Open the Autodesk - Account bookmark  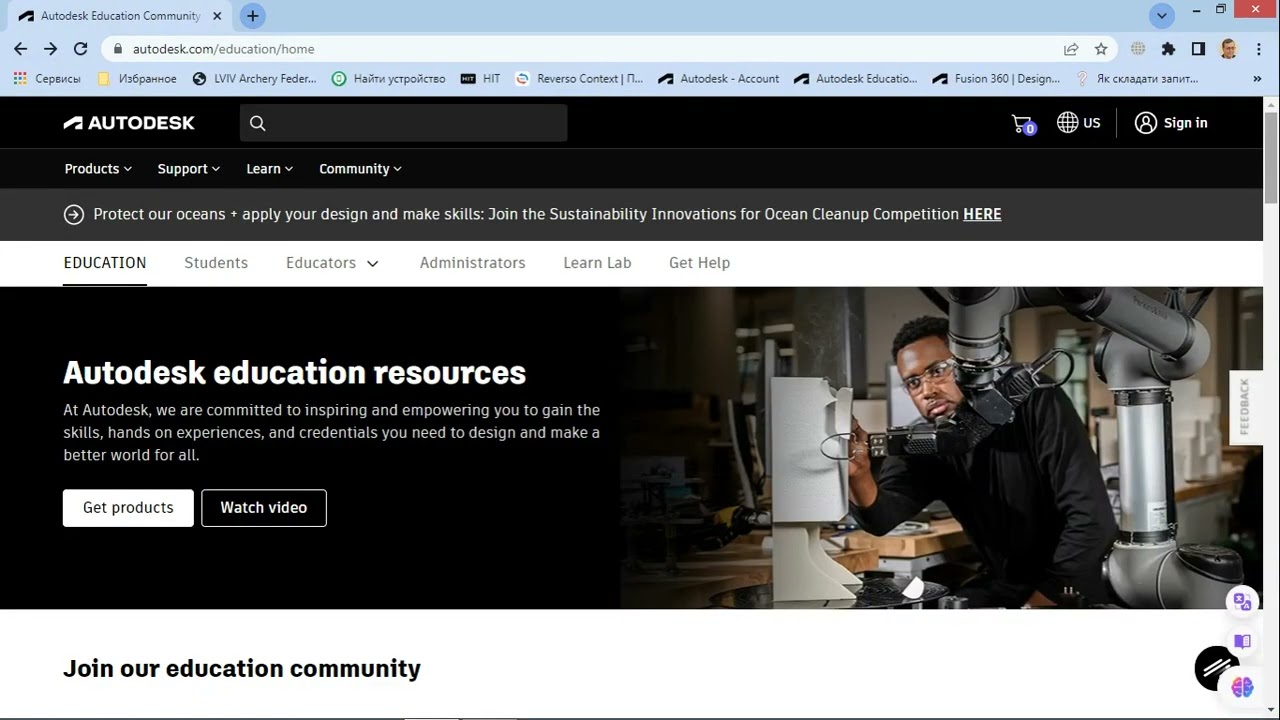(x=719, y=78)
